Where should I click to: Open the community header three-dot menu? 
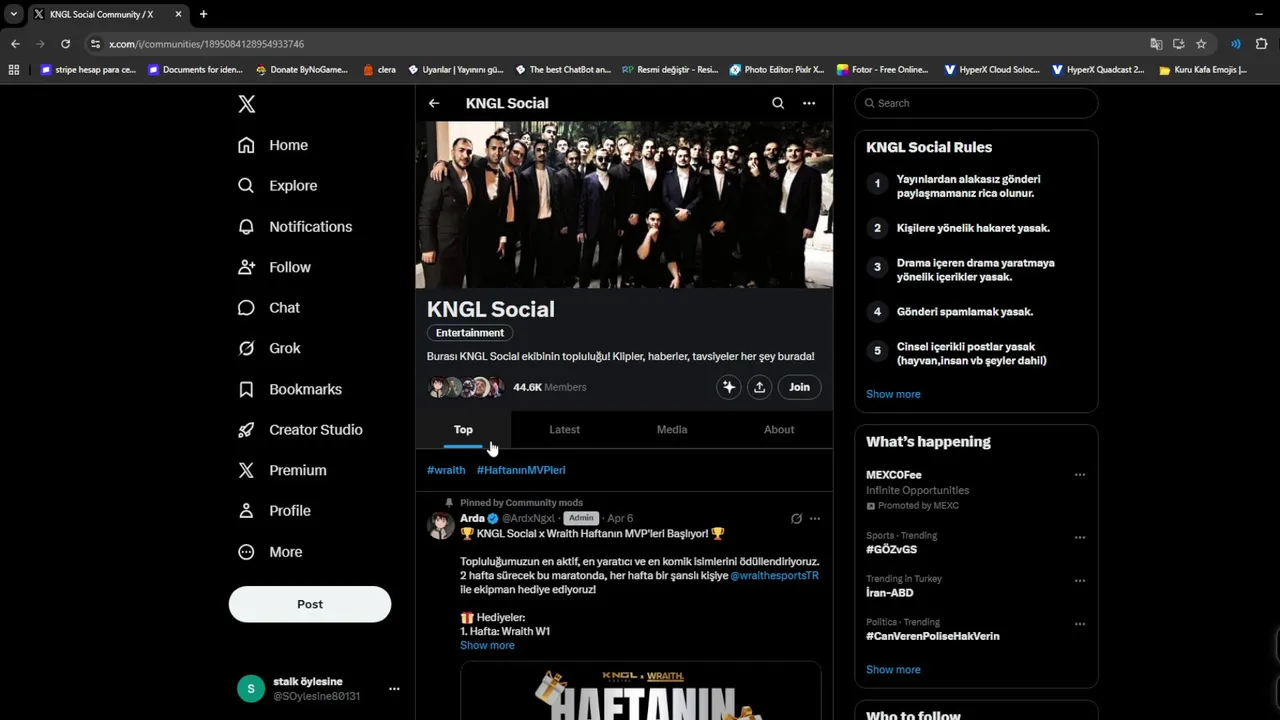pos(809,103)
